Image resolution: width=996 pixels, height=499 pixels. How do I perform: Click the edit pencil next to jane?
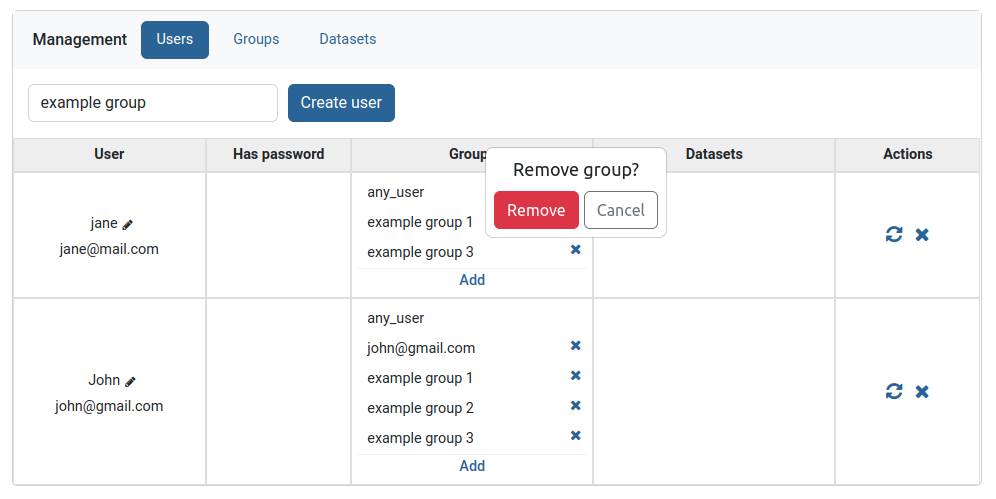click(127, 225)
